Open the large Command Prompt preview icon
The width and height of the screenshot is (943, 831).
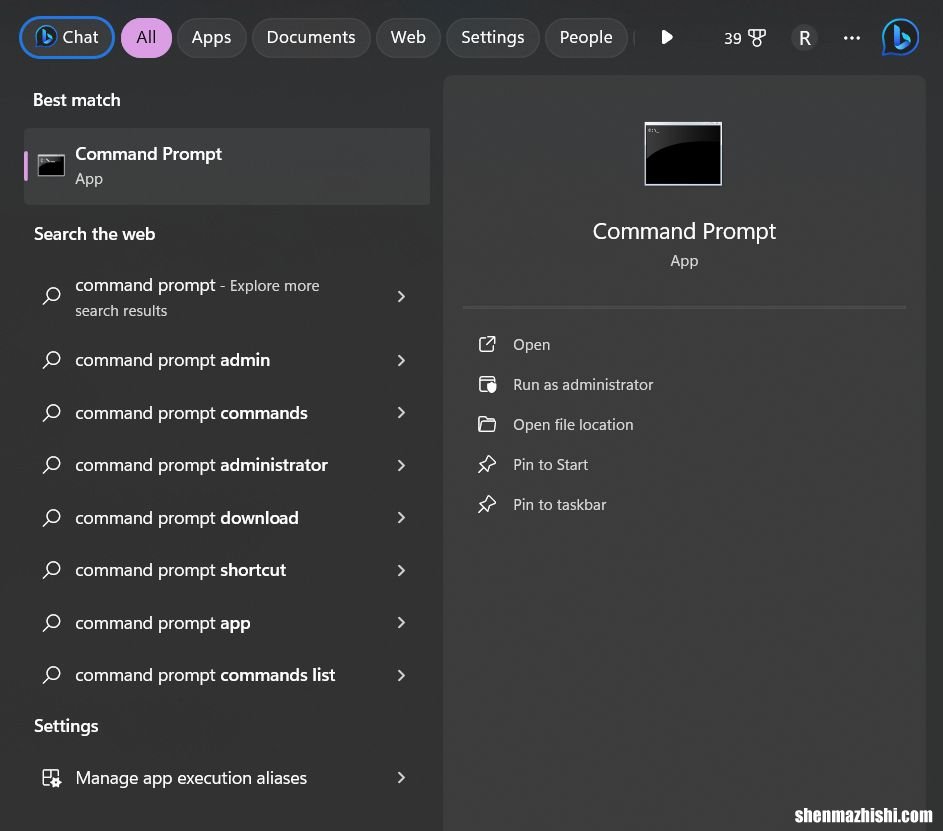[x=683, y=154]
